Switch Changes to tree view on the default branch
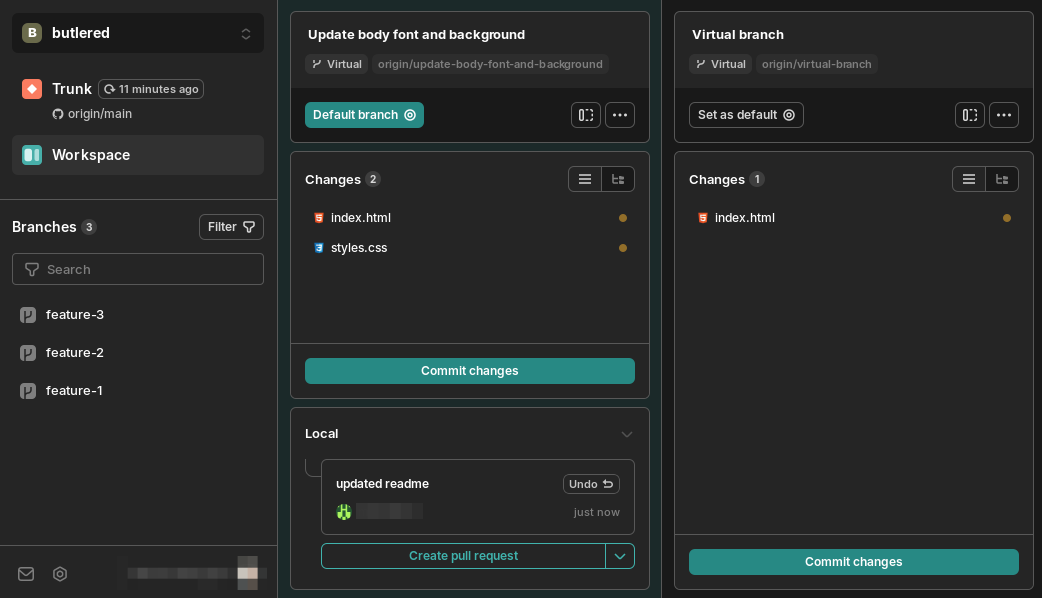This screenshot has height=598, width=1042. click(618, 179)
